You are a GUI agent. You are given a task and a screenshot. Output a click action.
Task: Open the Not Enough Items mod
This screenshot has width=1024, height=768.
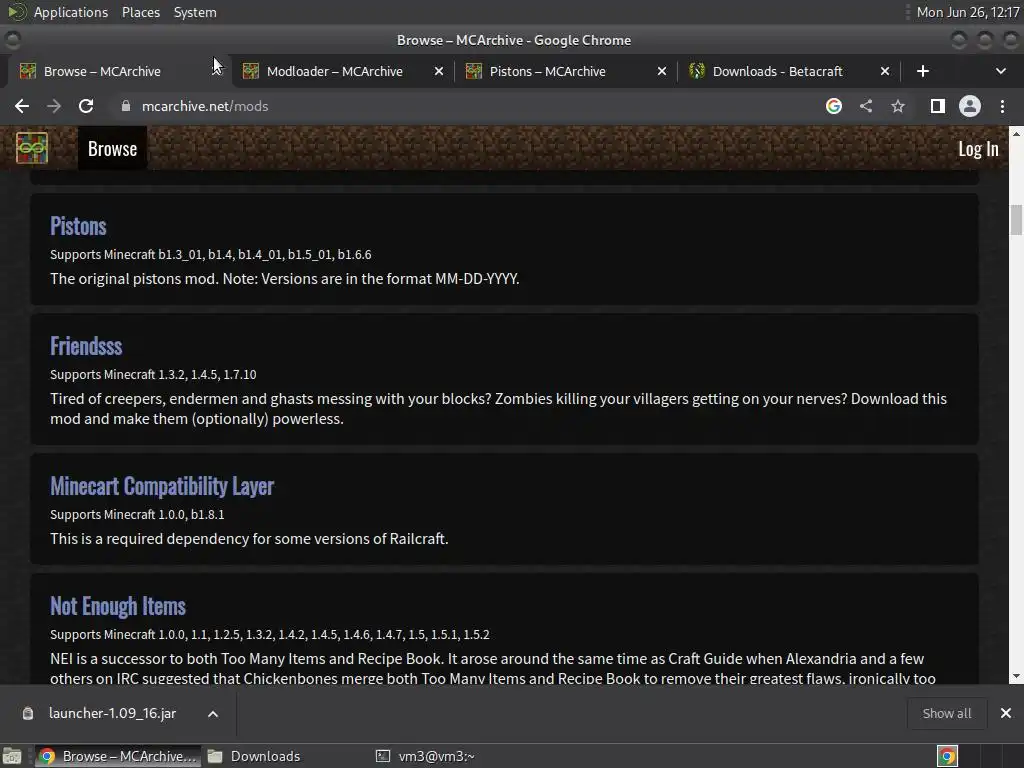118,606
